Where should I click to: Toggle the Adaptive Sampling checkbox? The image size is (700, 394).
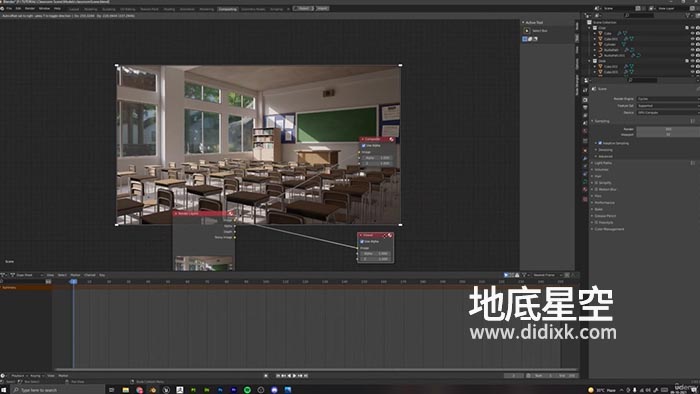tap(600, 143)
